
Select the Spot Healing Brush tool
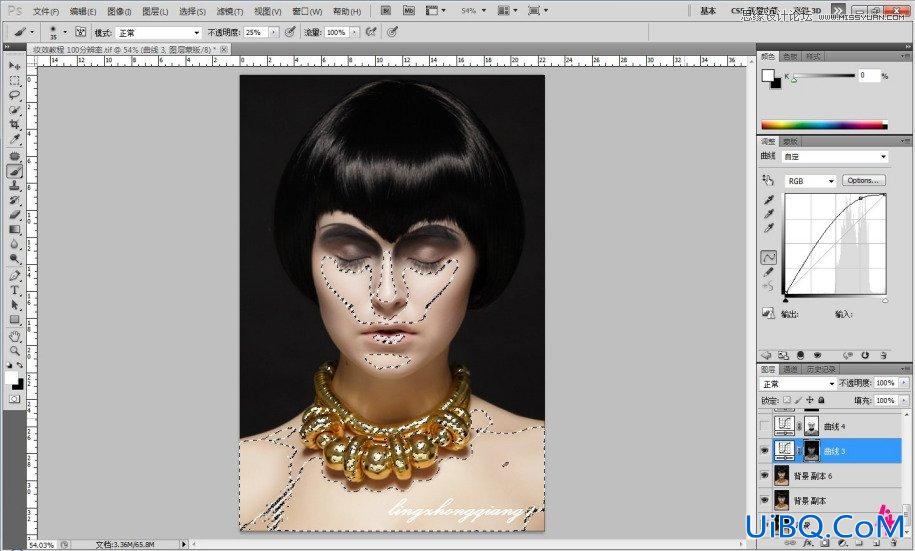[15, 156]
